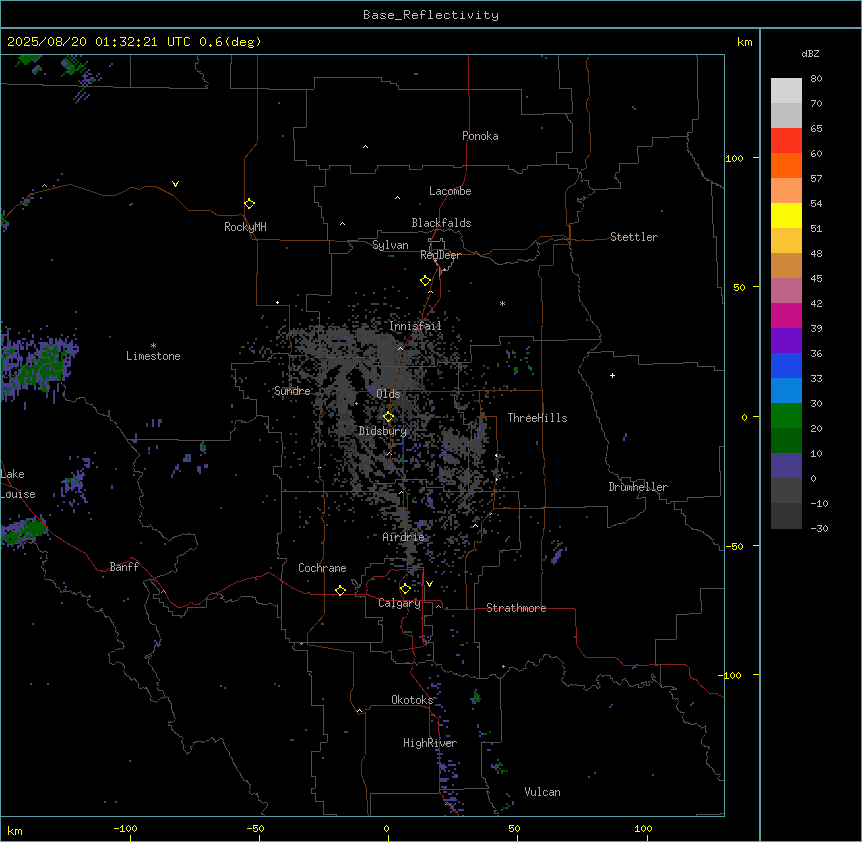Select the yellow diamond marker south of RedDeer

(x=426, y=281)
